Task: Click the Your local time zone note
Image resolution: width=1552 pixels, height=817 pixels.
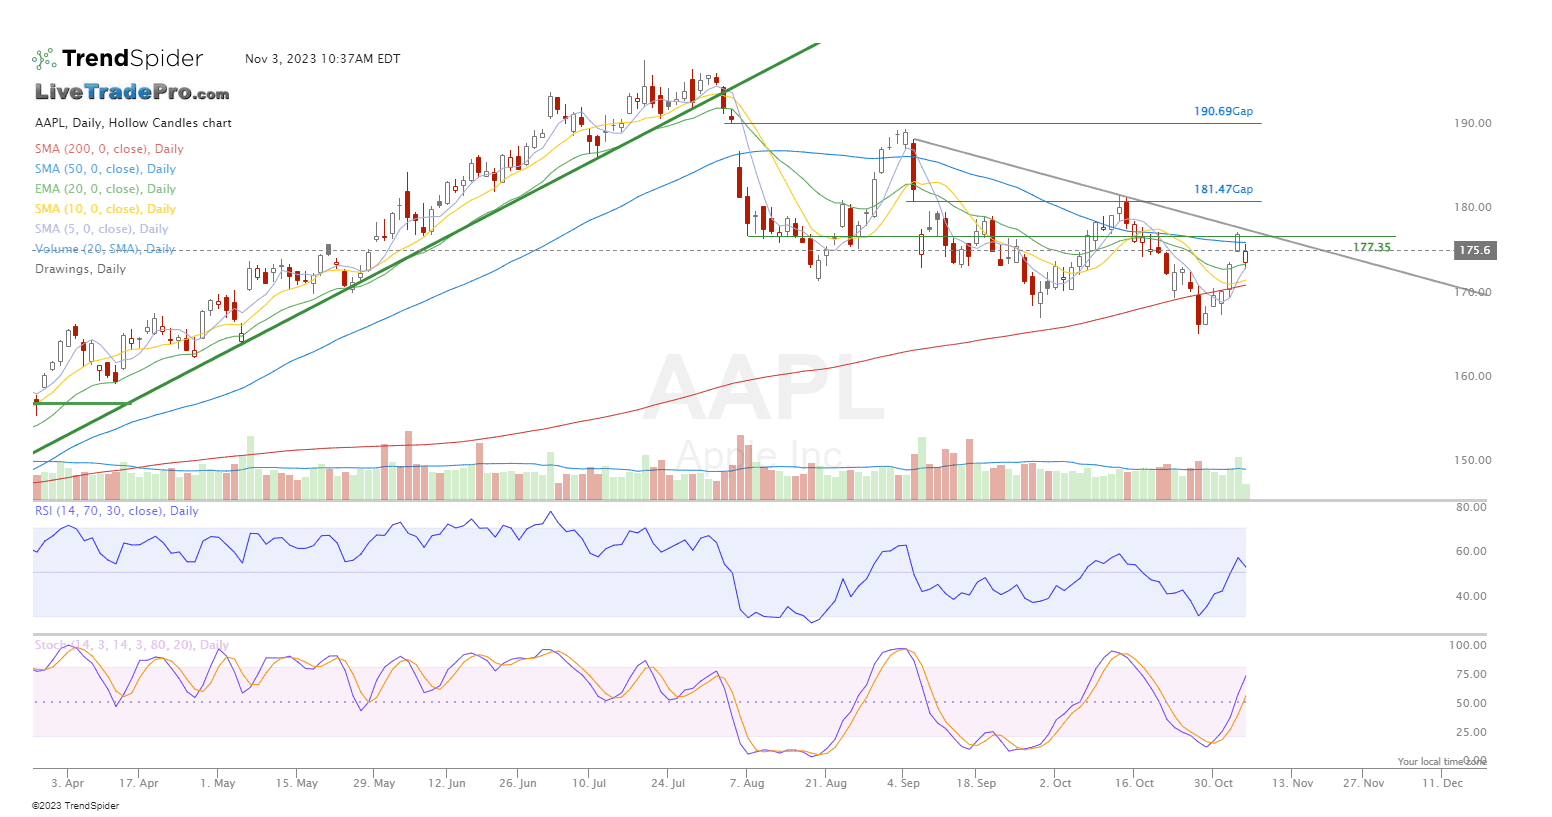Action: (1442, 762)
